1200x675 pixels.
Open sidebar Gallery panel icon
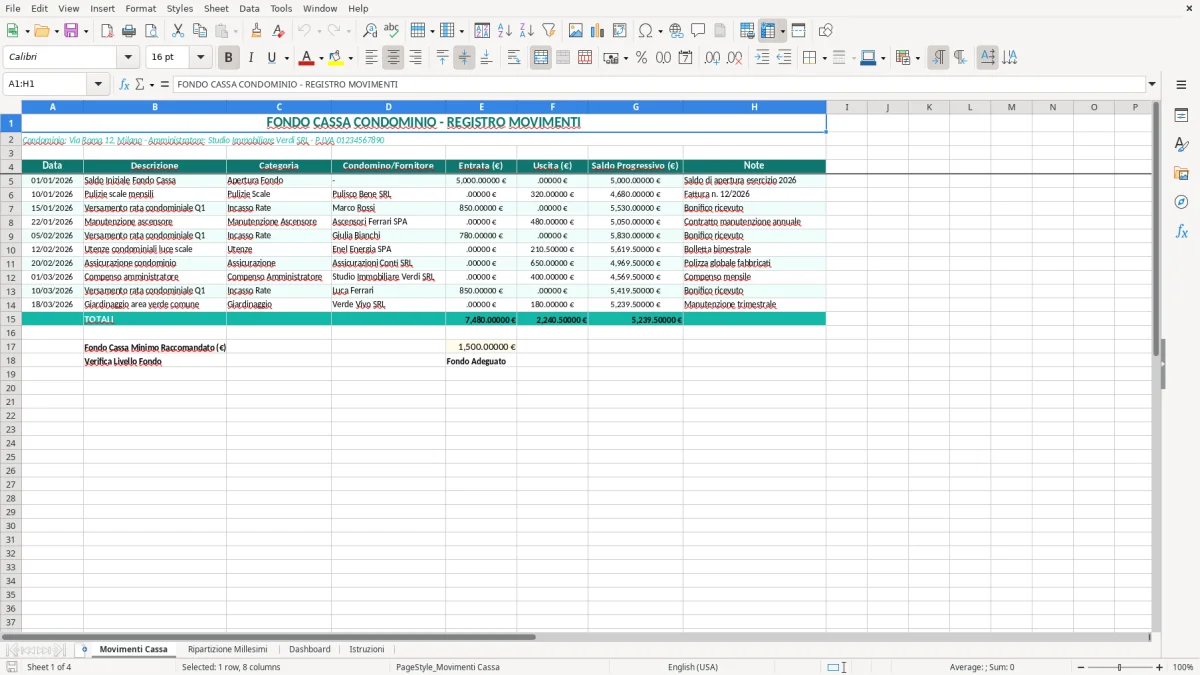1181,173
